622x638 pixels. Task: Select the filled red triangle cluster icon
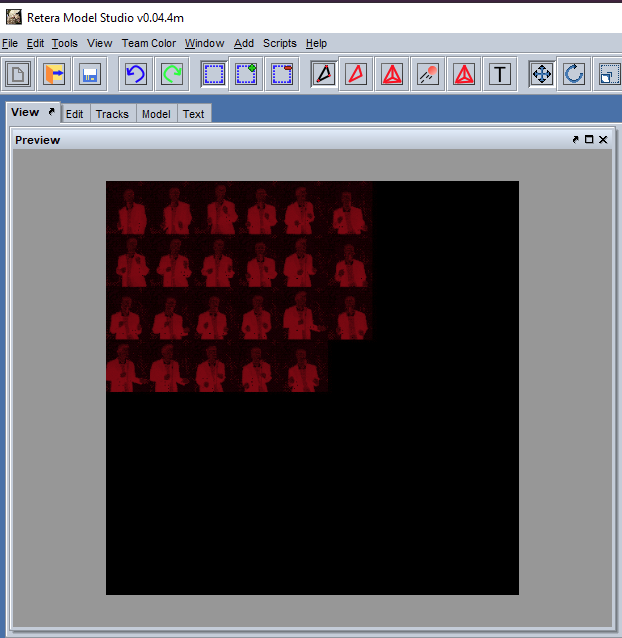(x=464, y=74)
